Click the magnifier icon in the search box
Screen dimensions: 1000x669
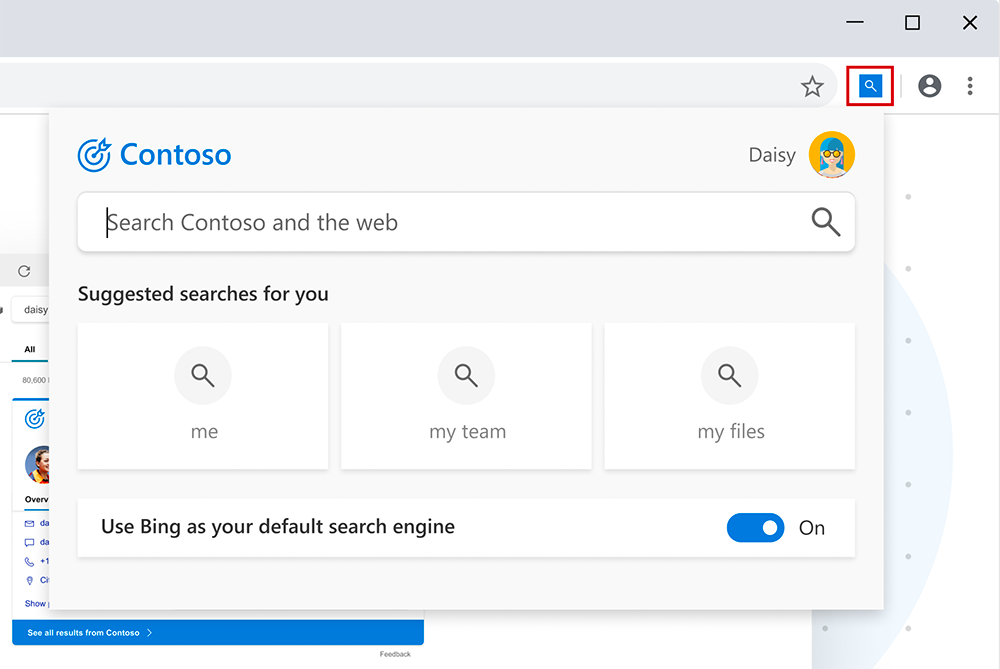[x=825, y=222]
